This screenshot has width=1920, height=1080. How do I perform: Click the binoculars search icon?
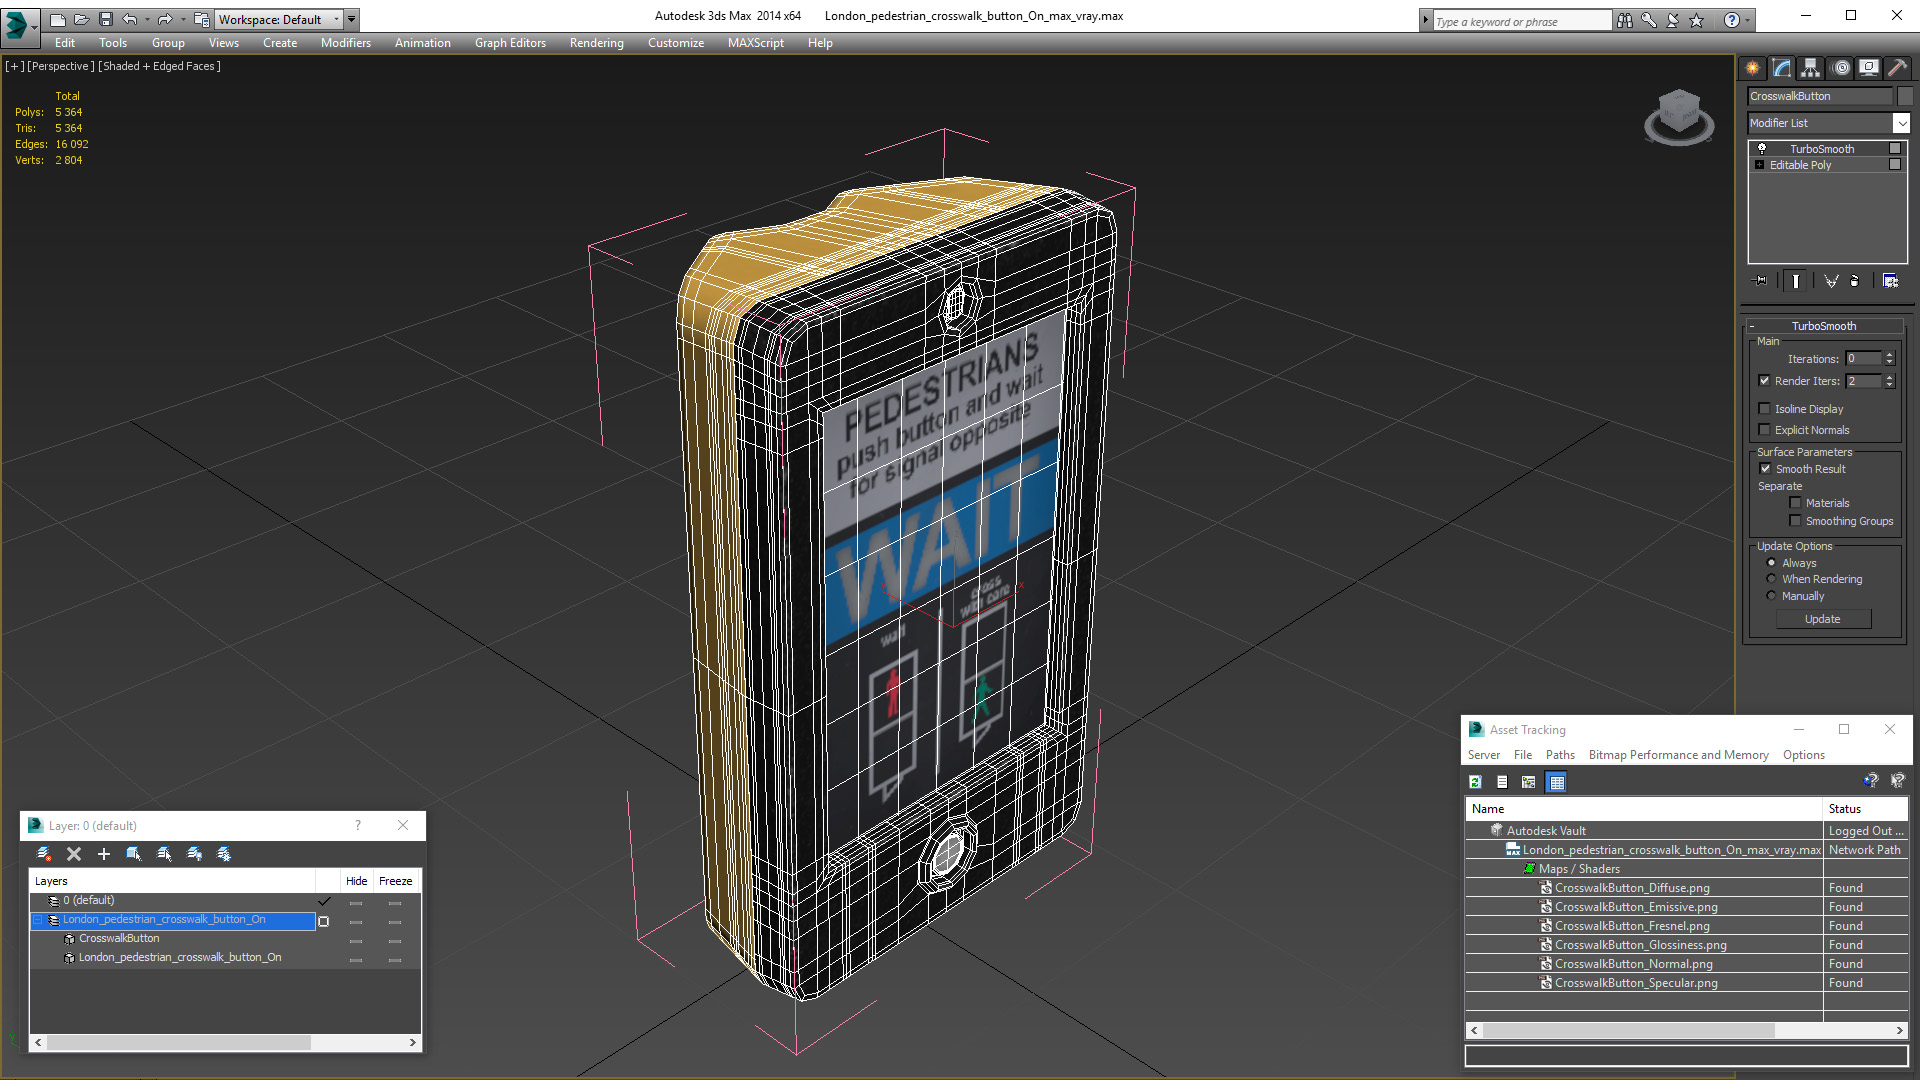pyautogui.click(x=1625, y=20)
